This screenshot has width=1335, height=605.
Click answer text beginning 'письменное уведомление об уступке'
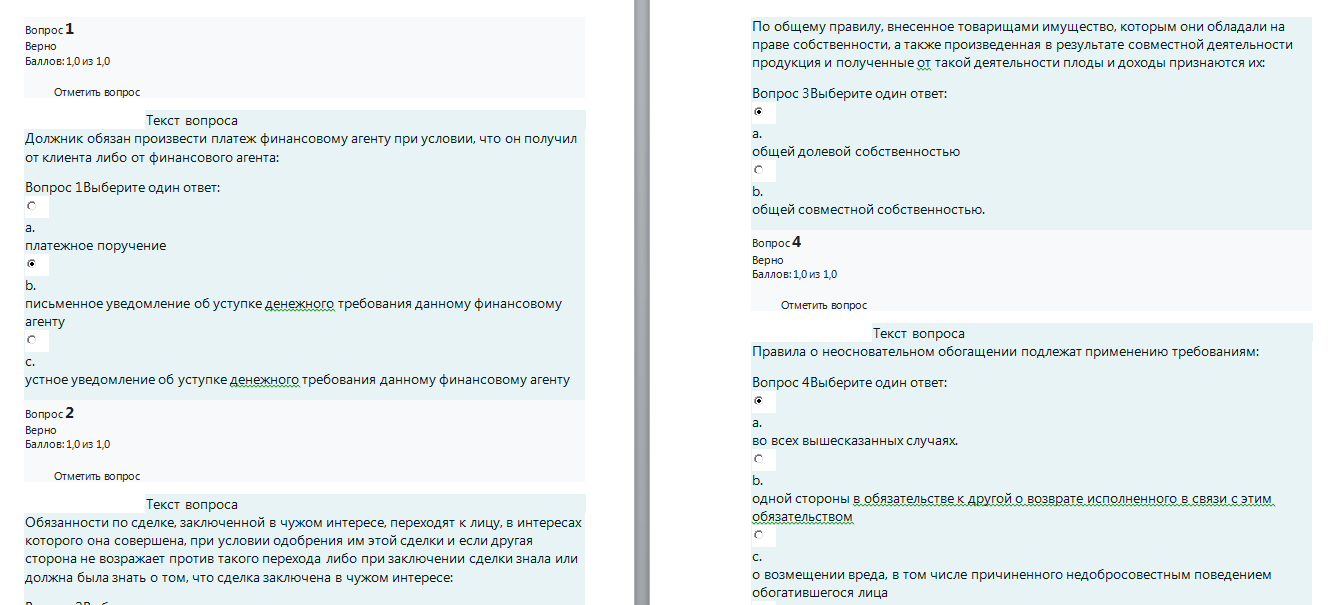[294, 313]
